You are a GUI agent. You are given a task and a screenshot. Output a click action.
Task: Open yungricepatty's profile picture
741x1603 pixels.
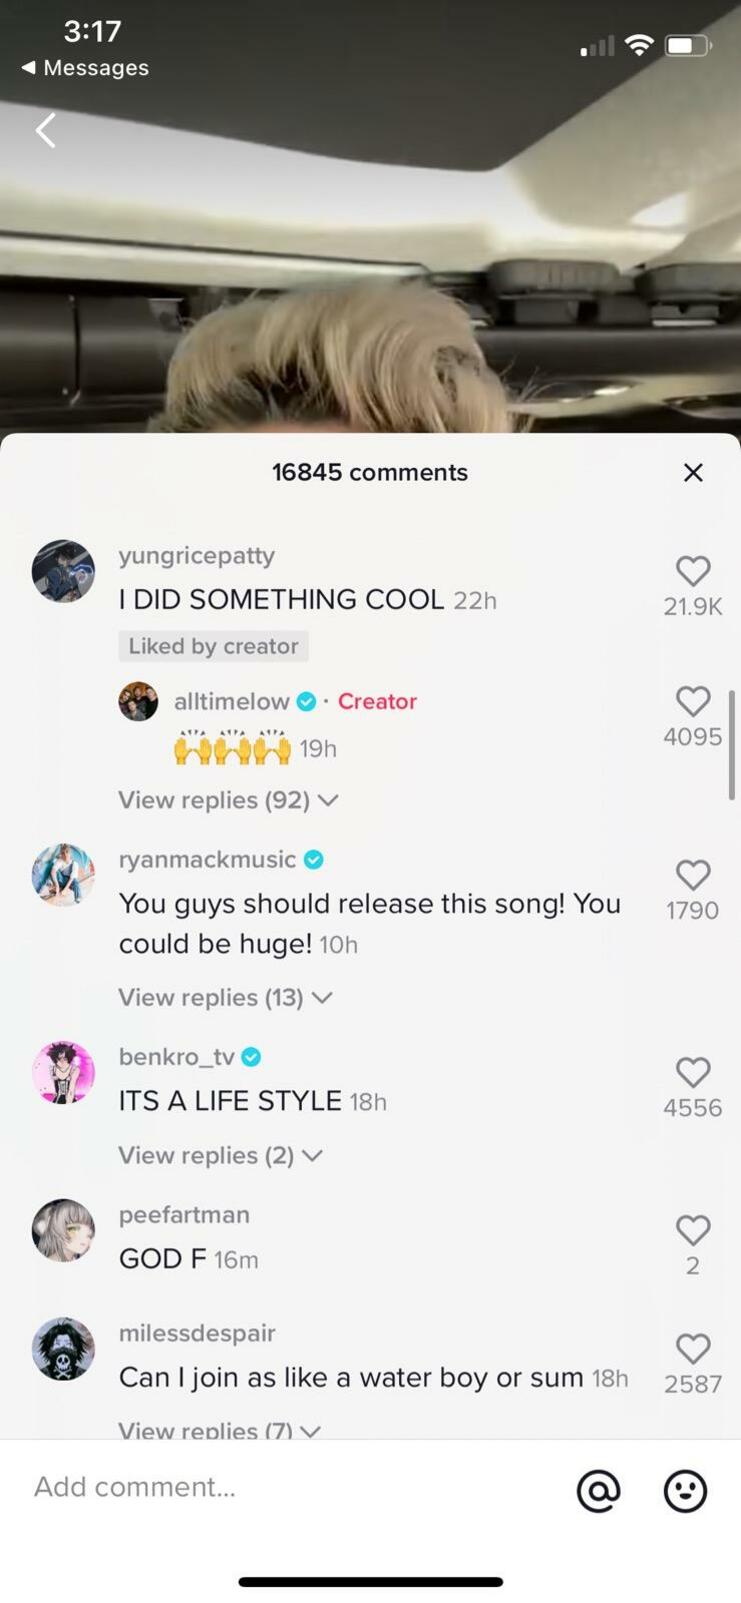[63, 572]
